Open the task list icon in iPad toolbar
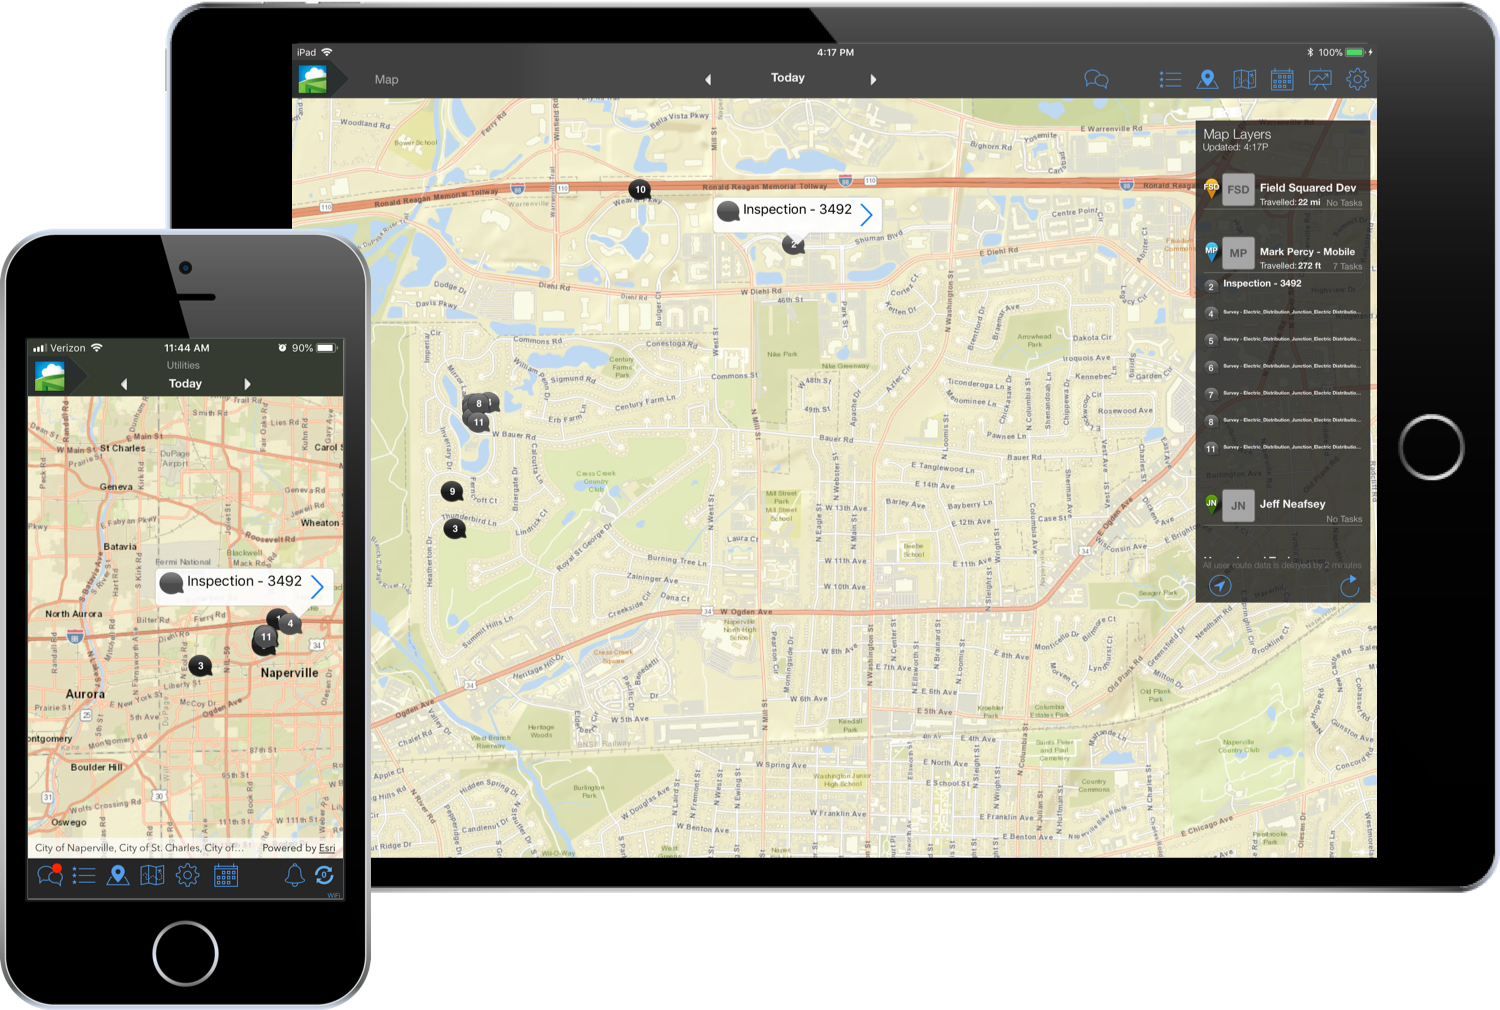Image resolution: width=1500 pixels, height=1010 pixels. click(x=1170, y=78)
